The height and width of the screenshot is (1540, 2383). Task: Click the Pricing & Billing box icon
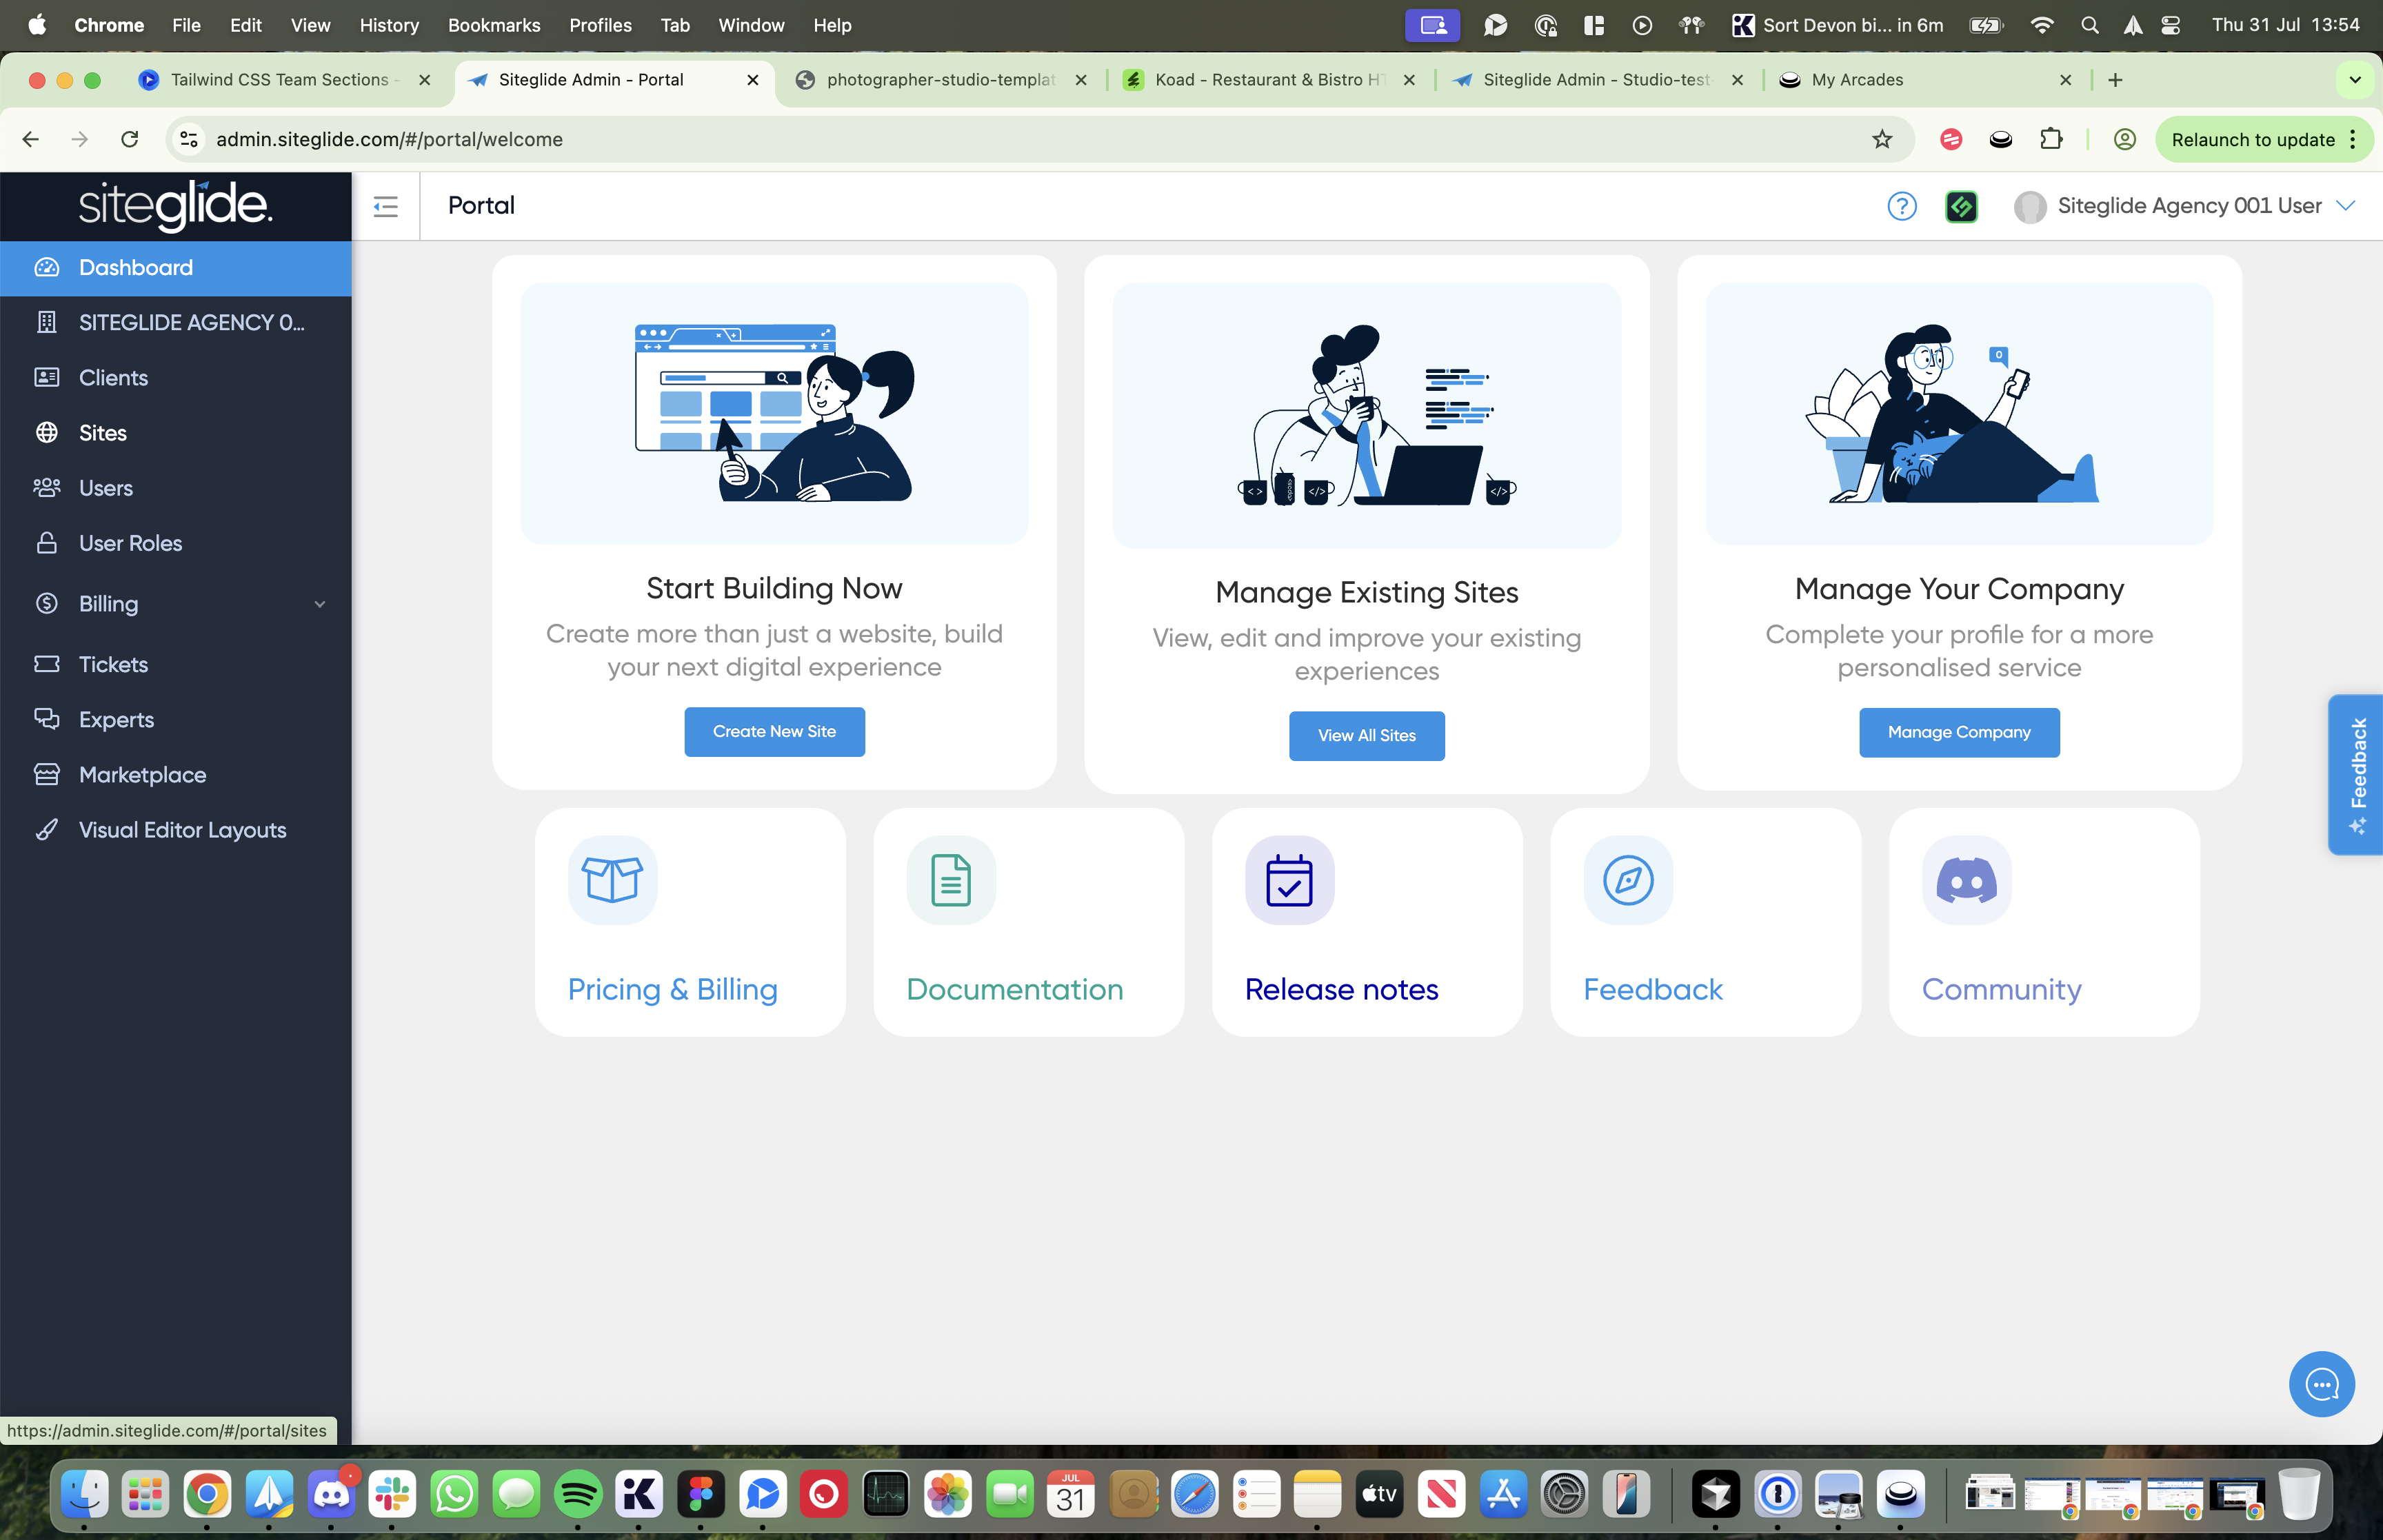[x=612, y=880]
